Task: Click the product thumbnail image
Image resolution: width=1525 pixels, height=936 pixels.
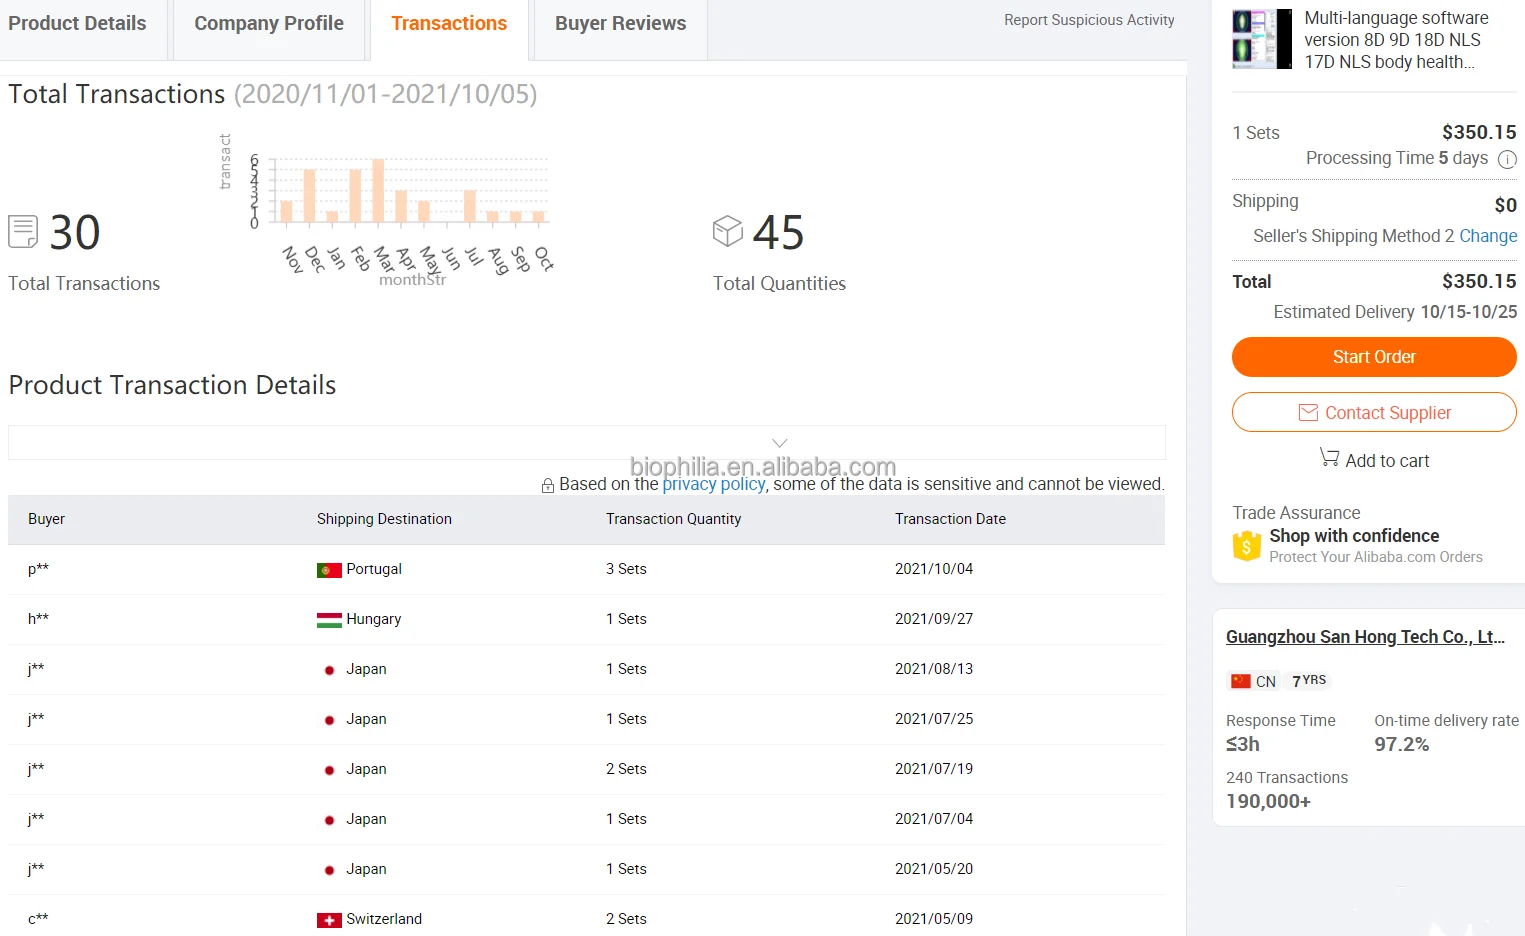Action: [1261, 39]
